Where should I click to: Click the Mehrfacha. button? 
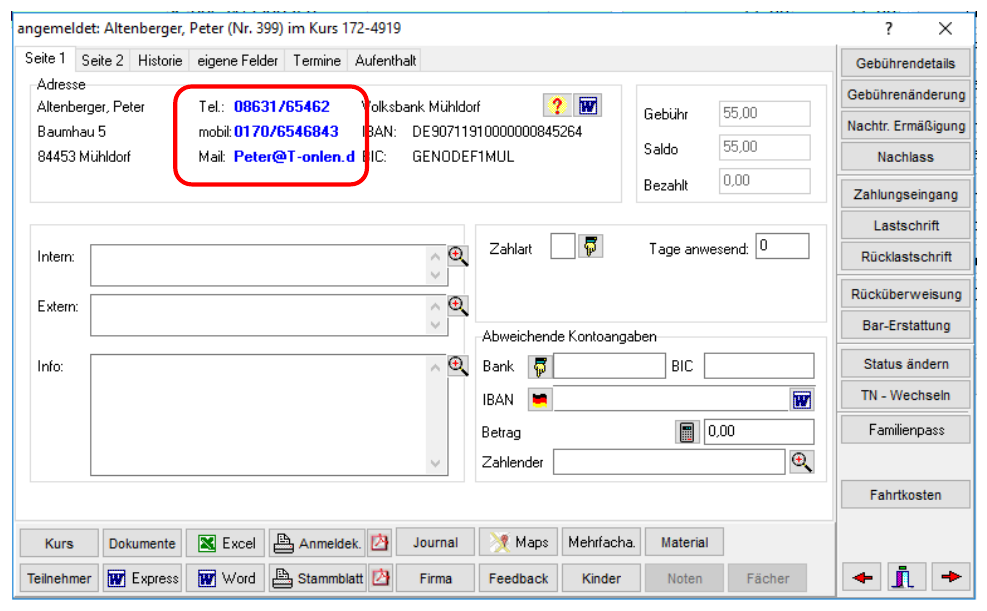(x=601, y=542)
